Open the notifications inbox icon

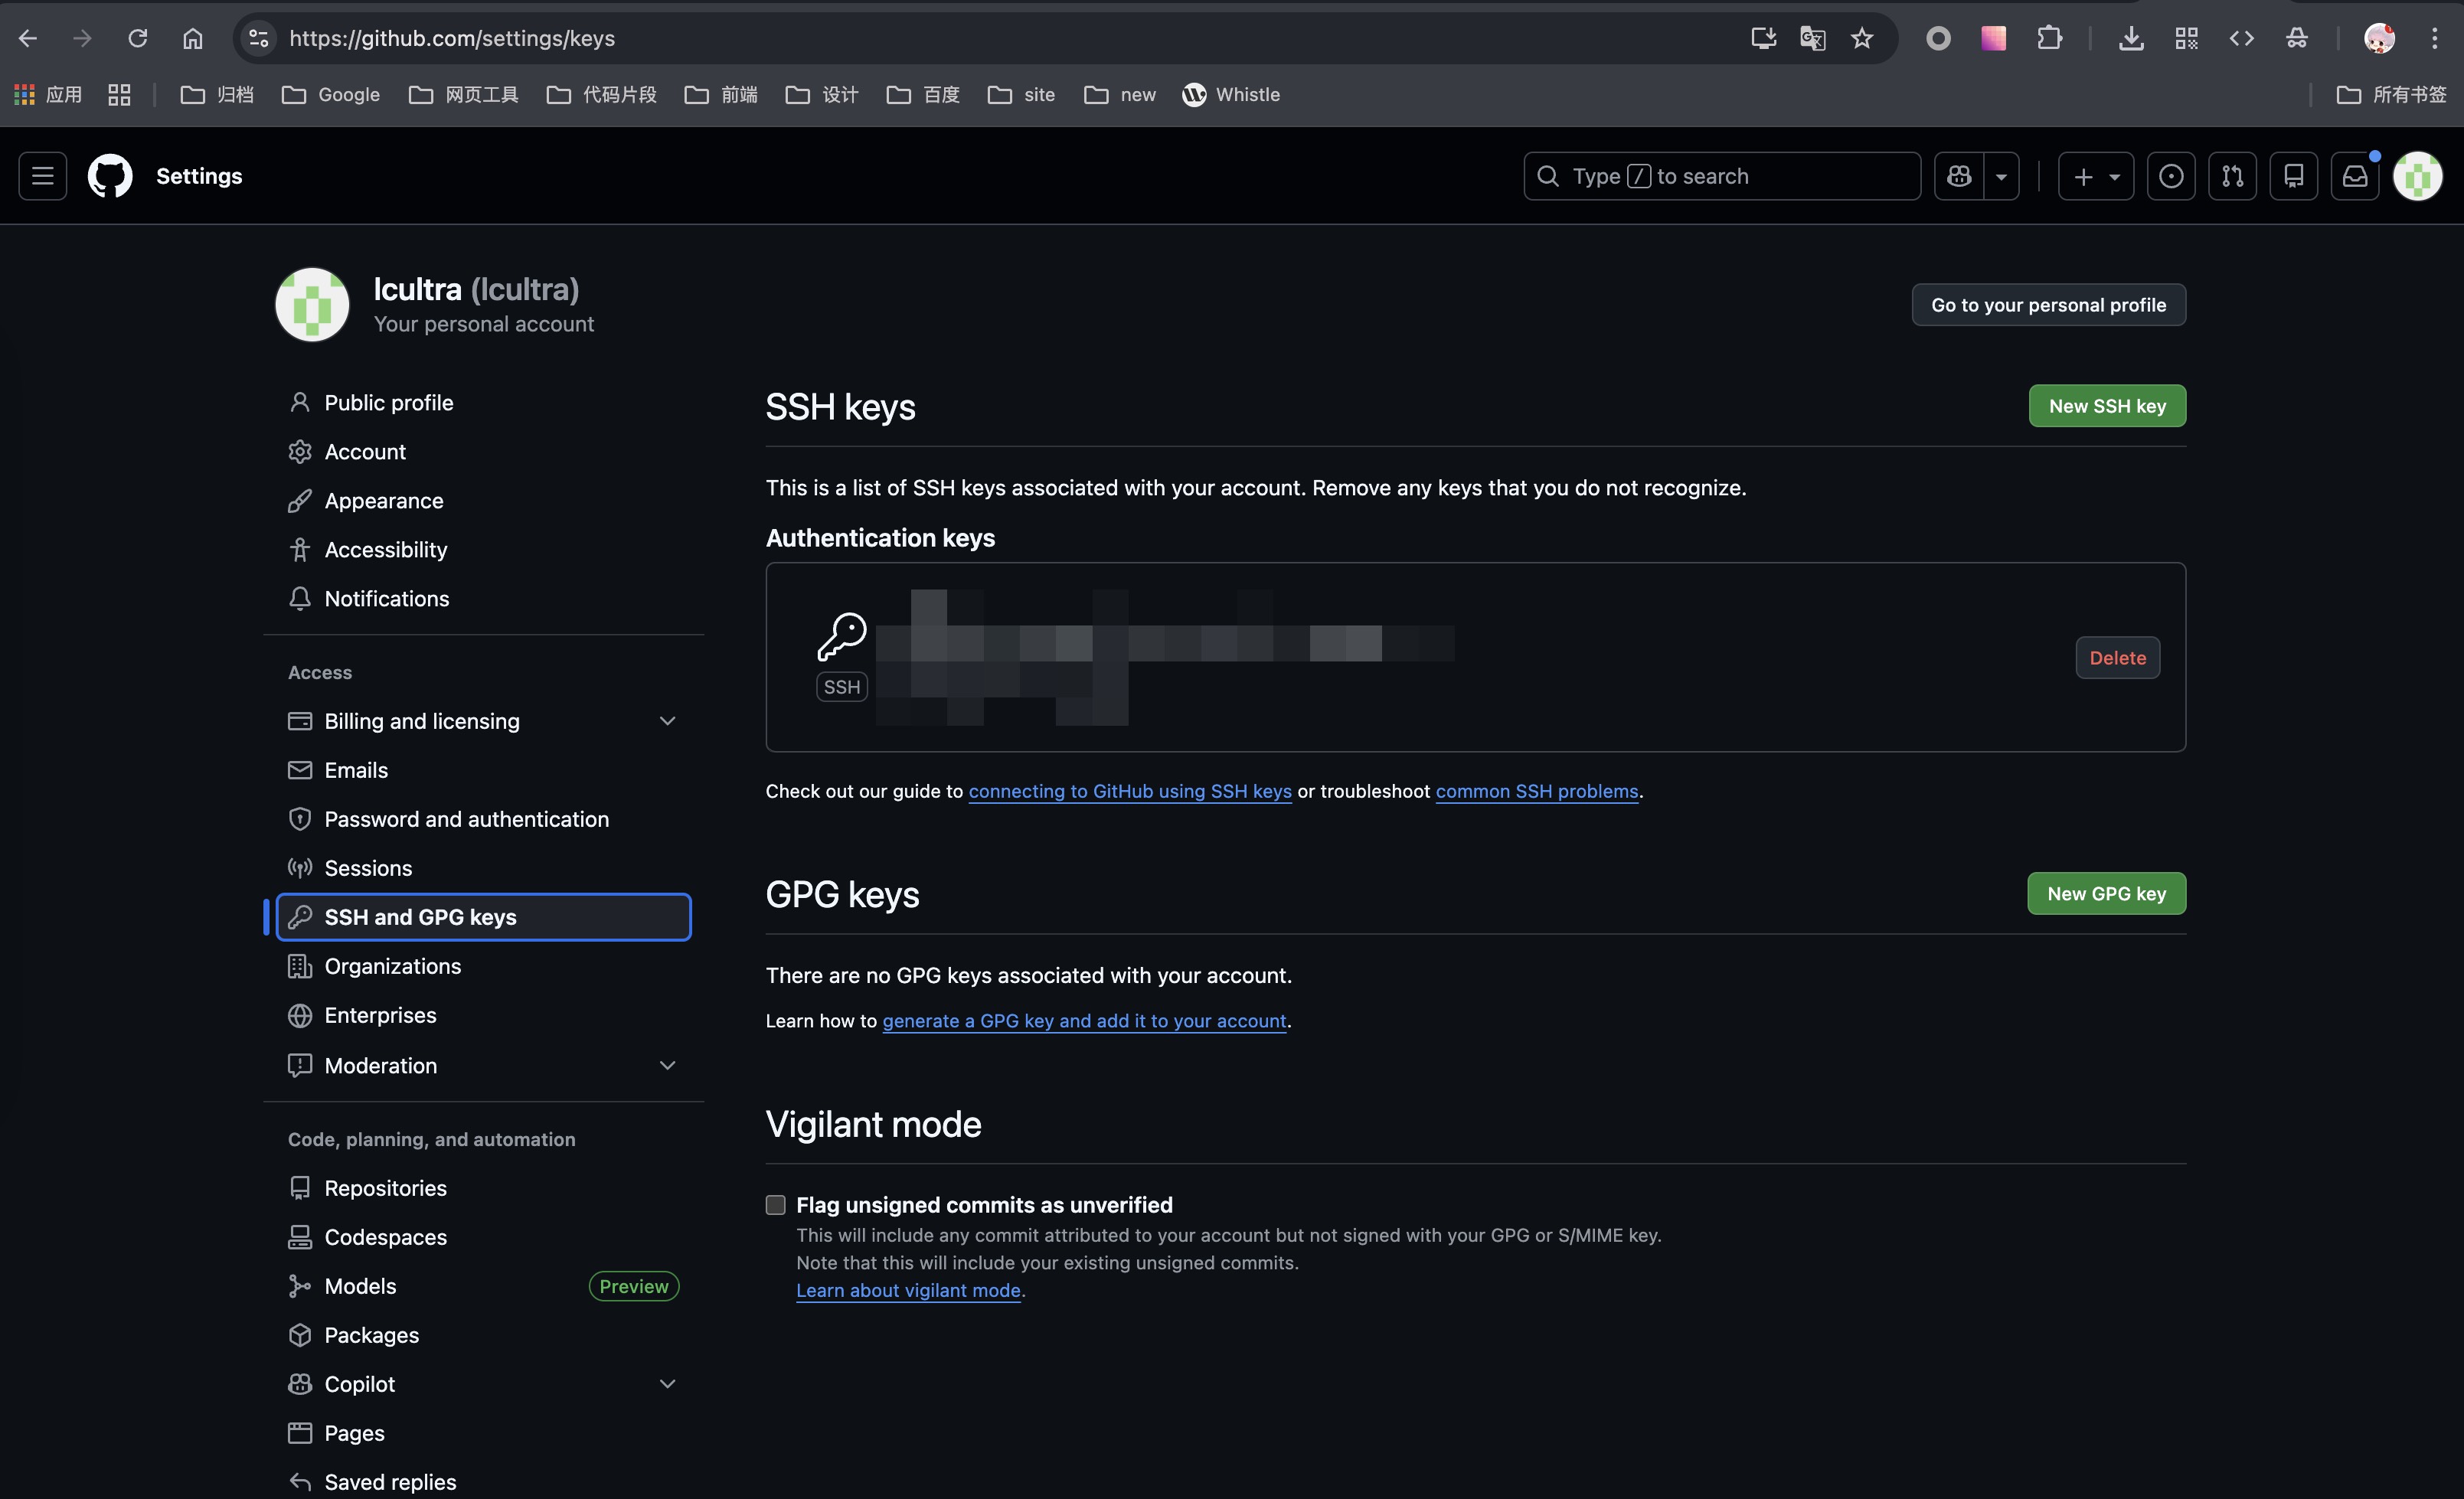click(2355, 175)
